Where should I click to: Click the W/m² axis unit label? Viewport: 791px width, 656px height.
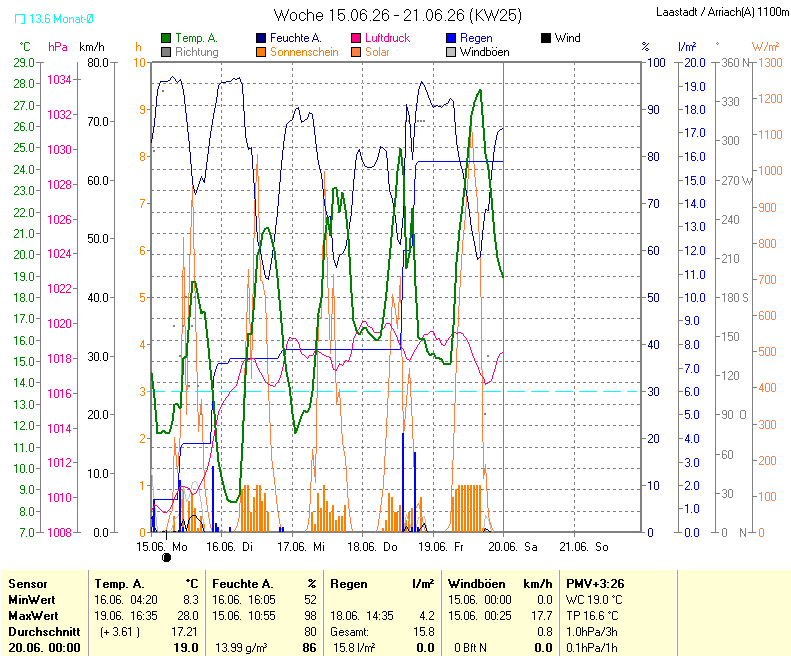[x=766, y=47]
